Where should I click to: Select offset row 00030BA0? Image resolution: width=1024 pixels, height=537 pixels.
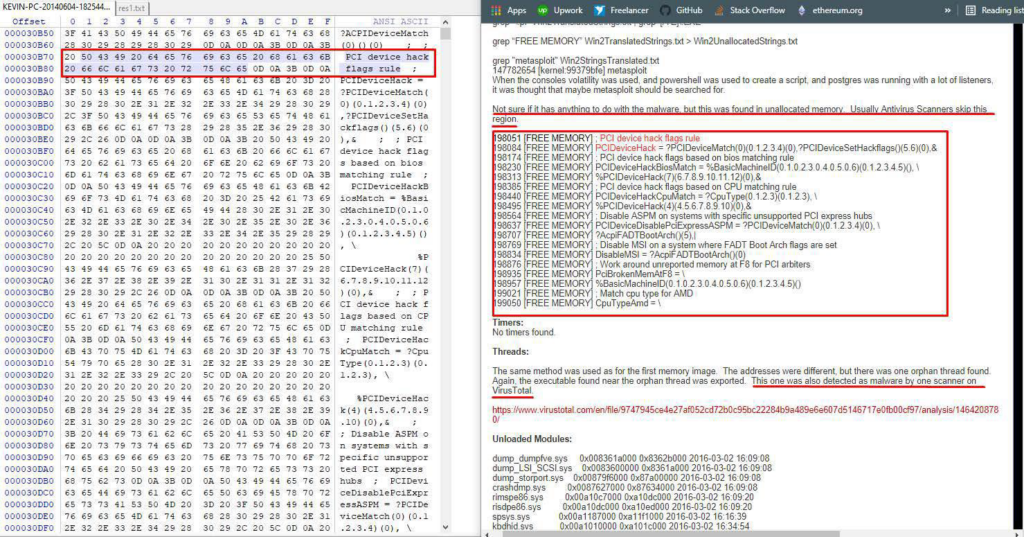(29, 92)
